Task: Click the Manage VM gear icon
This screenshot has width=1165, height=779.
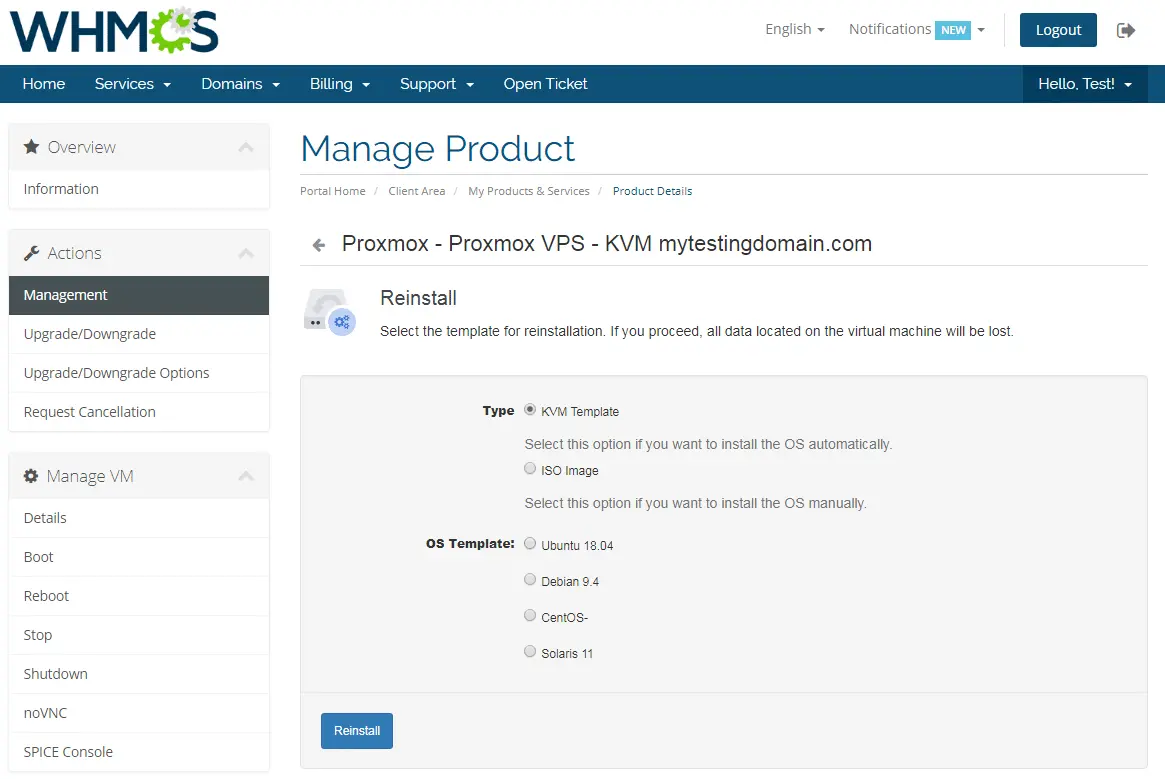Action: click(30, 476)
